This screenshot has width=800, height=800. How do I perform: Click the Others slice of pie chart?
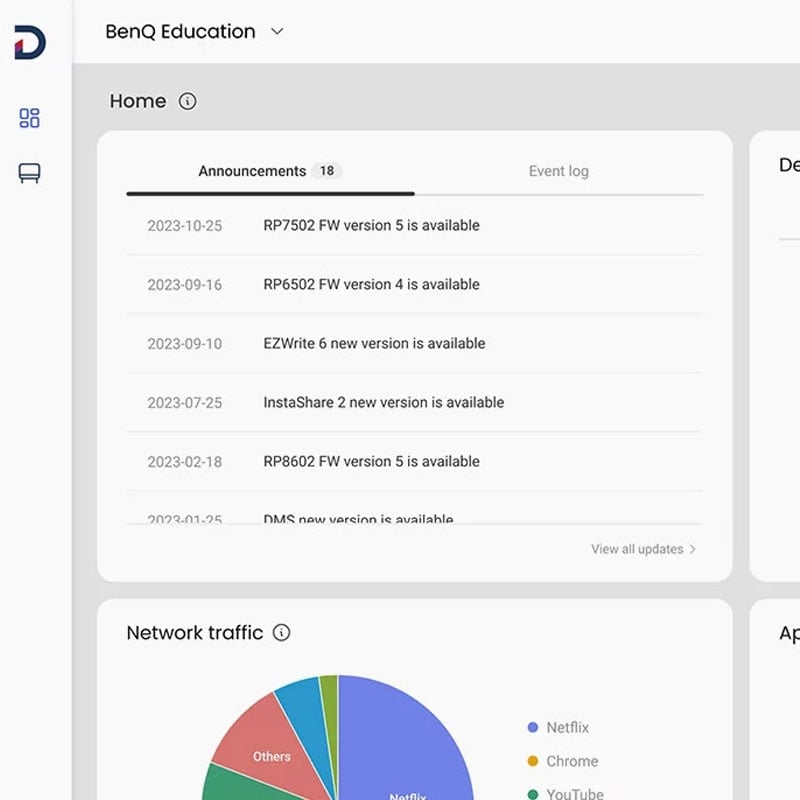coord(268,750)
